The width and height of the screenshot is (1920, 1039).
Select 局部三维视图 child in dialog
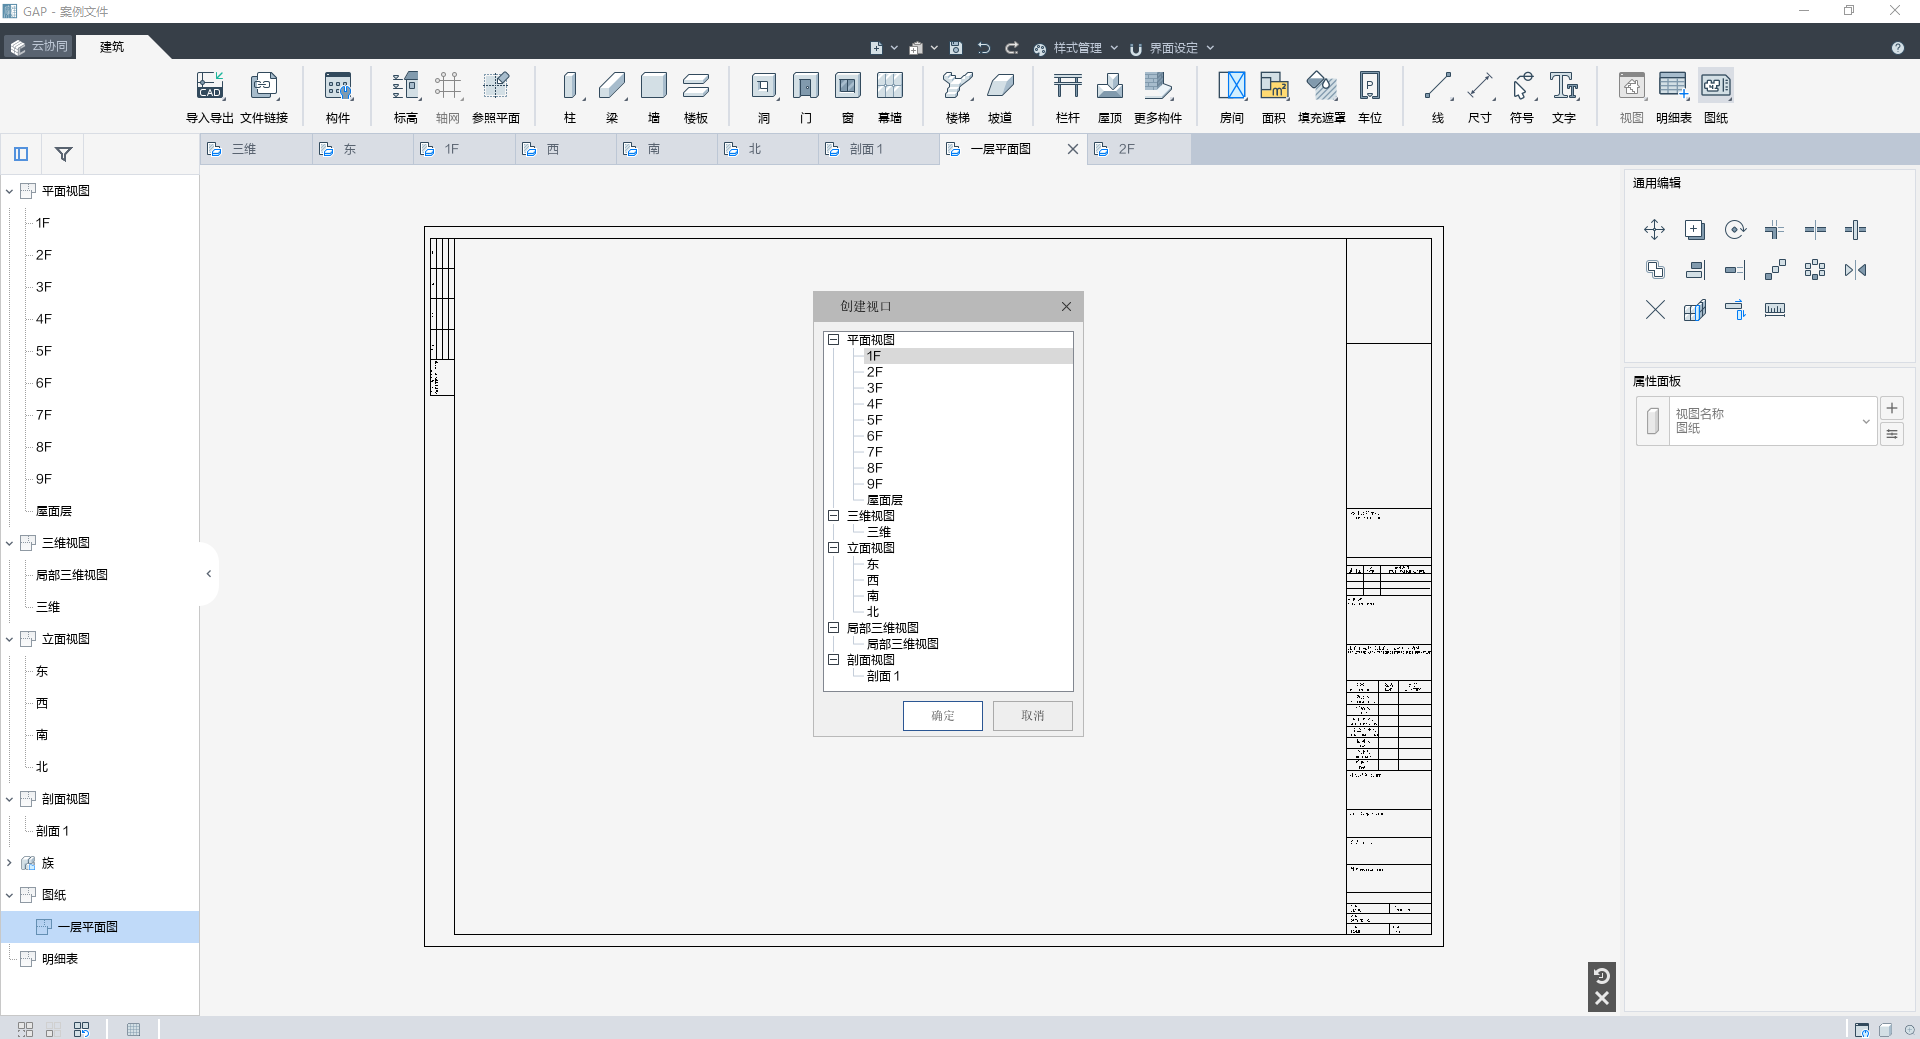coord(903,644)
